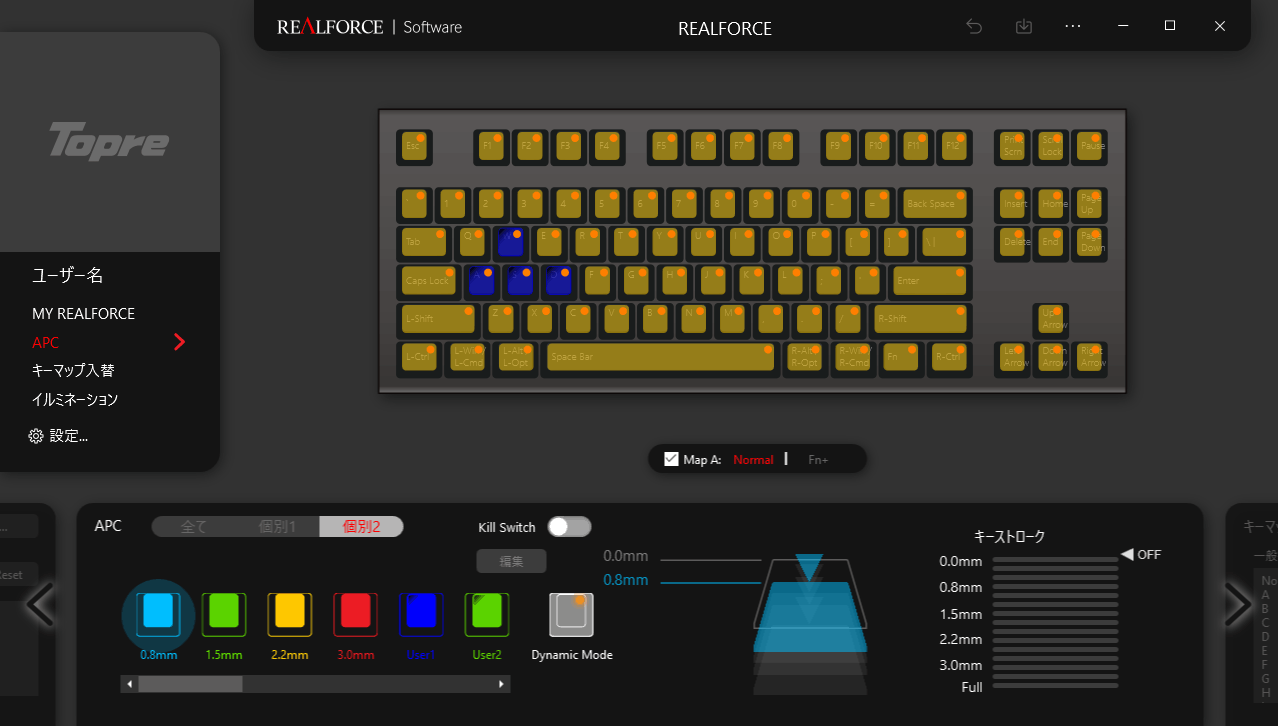This screenshot has width=1278, height=726.
Task: Uncheck the Map A checkbox
Action: (x=671, y=459)
